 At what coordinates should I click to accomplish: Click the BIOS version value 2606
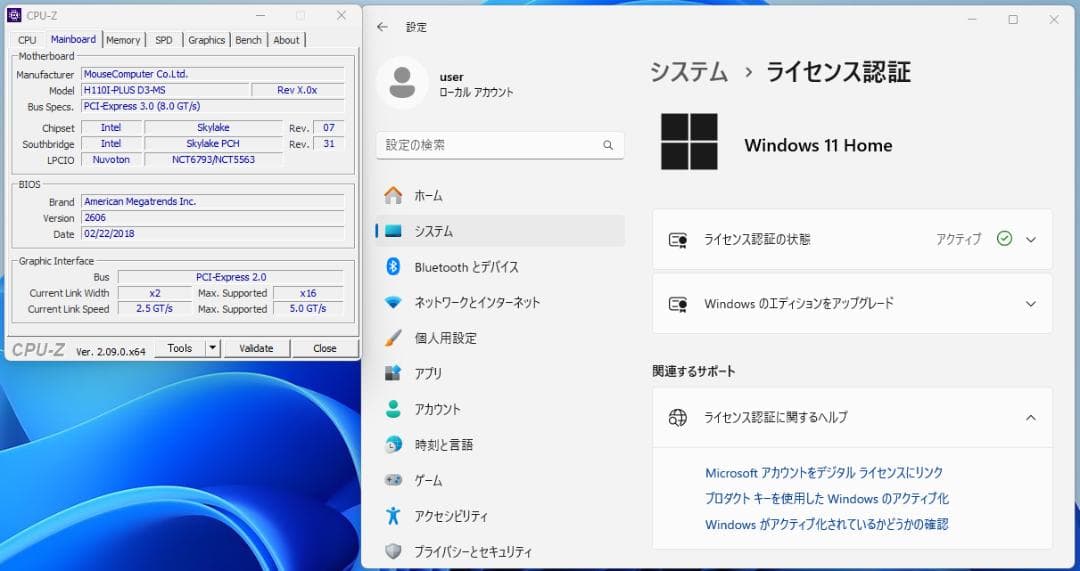(213, 218)
